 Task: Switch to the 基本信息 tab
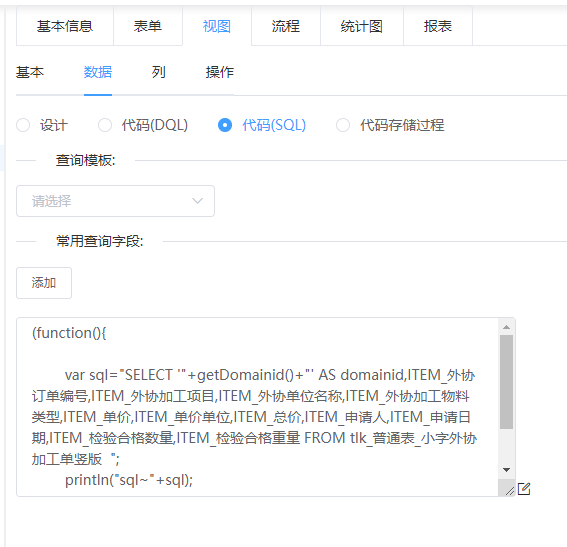(65, 26)
